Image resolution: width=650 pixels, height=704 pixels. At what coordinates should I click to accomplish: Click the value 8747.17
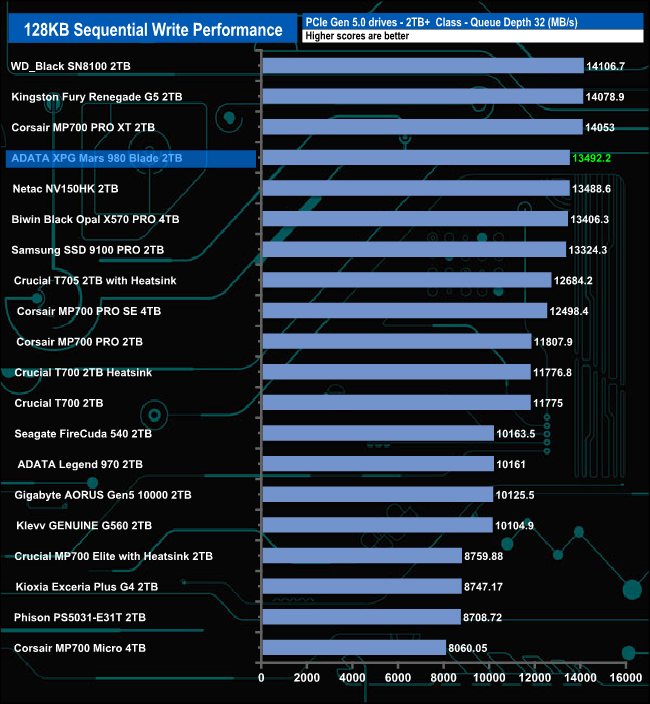click(483, 587)
